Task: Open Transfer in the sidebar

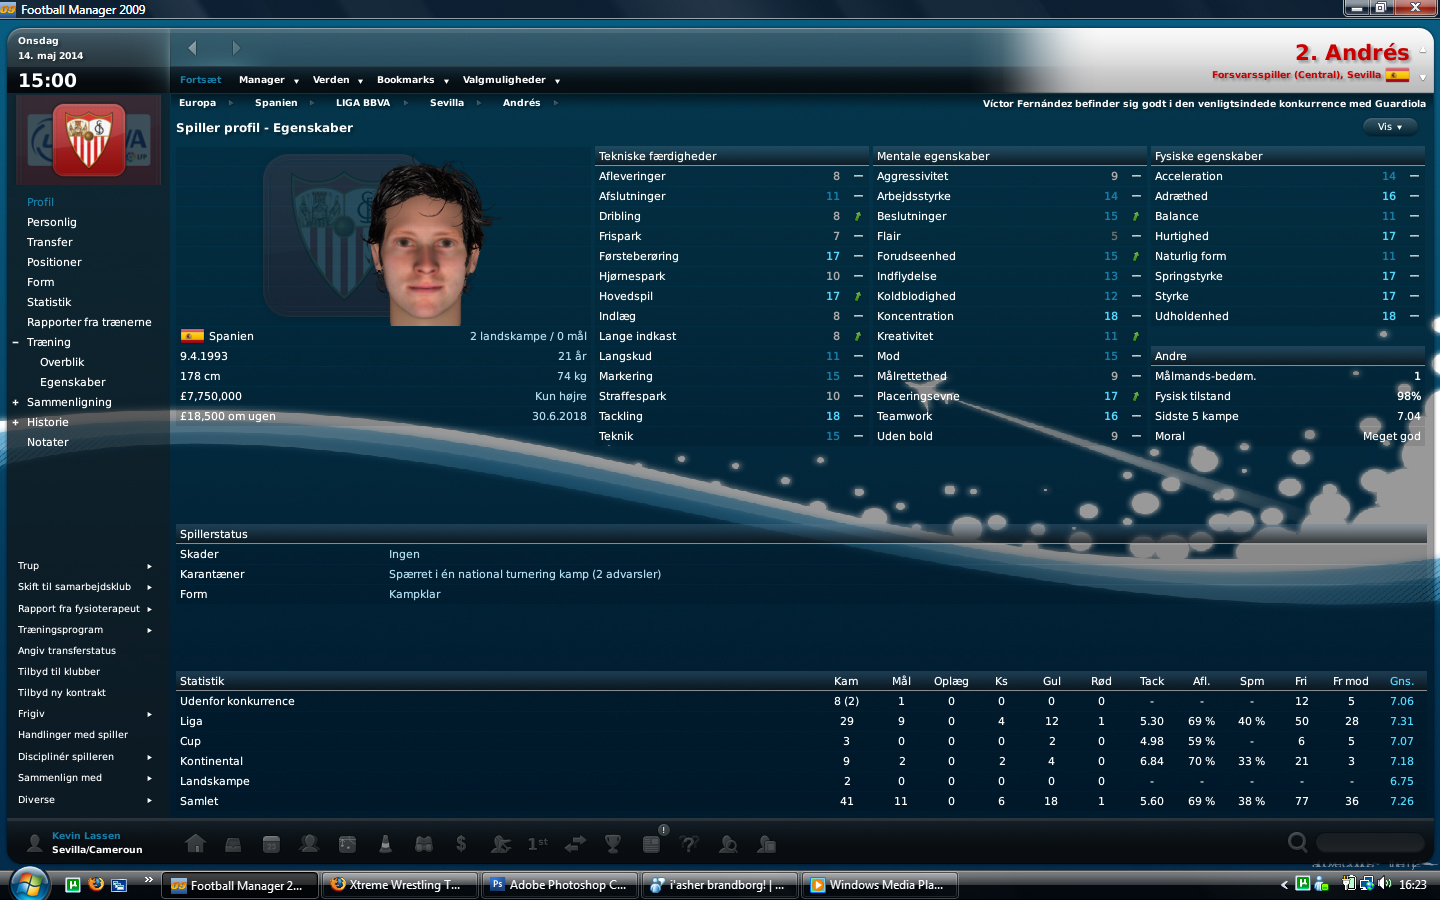Action: coord(50,242)
